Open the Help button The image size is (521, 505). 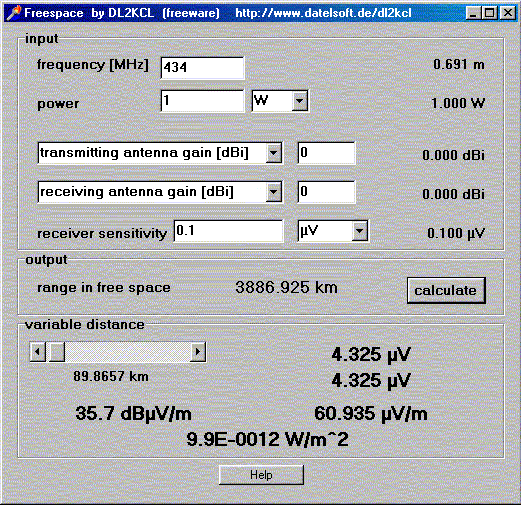261,475
